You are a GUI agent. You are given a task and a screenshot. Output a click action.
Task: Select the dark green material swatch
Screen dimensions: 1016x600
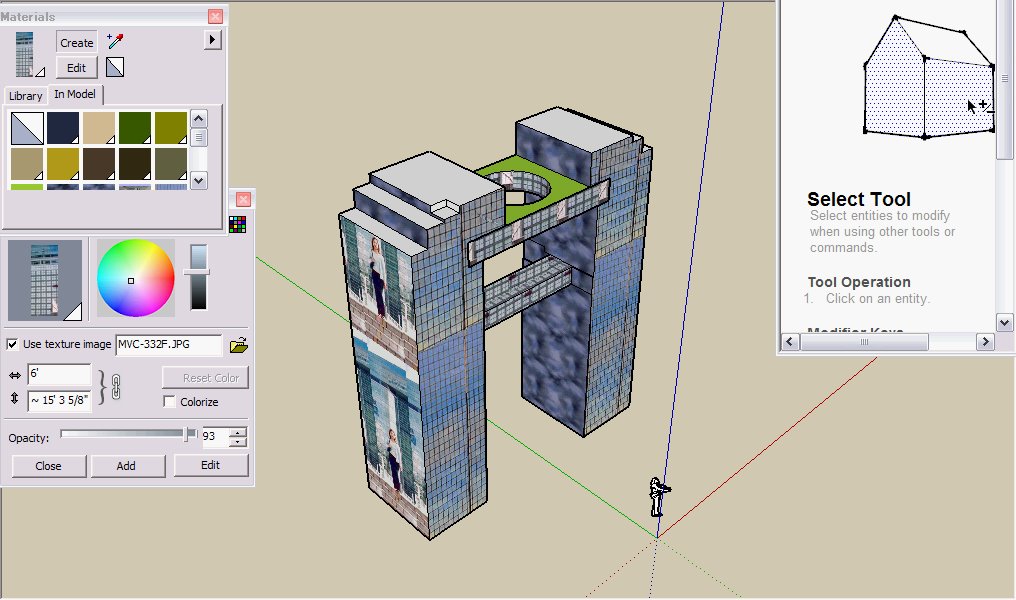[x=135, y=128]
